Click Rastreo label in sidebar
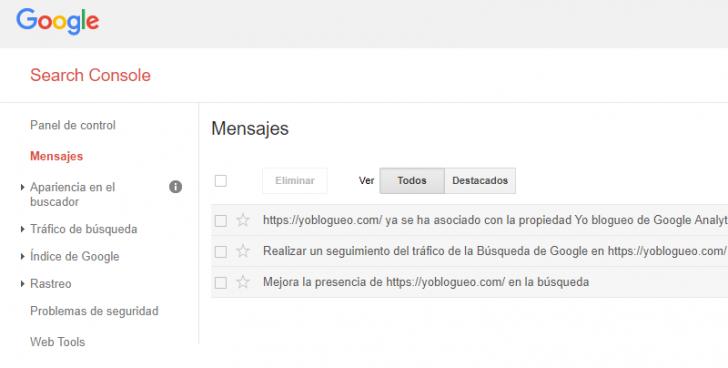The width and height of the screenshot is (728, 368). tap(51, 284)
